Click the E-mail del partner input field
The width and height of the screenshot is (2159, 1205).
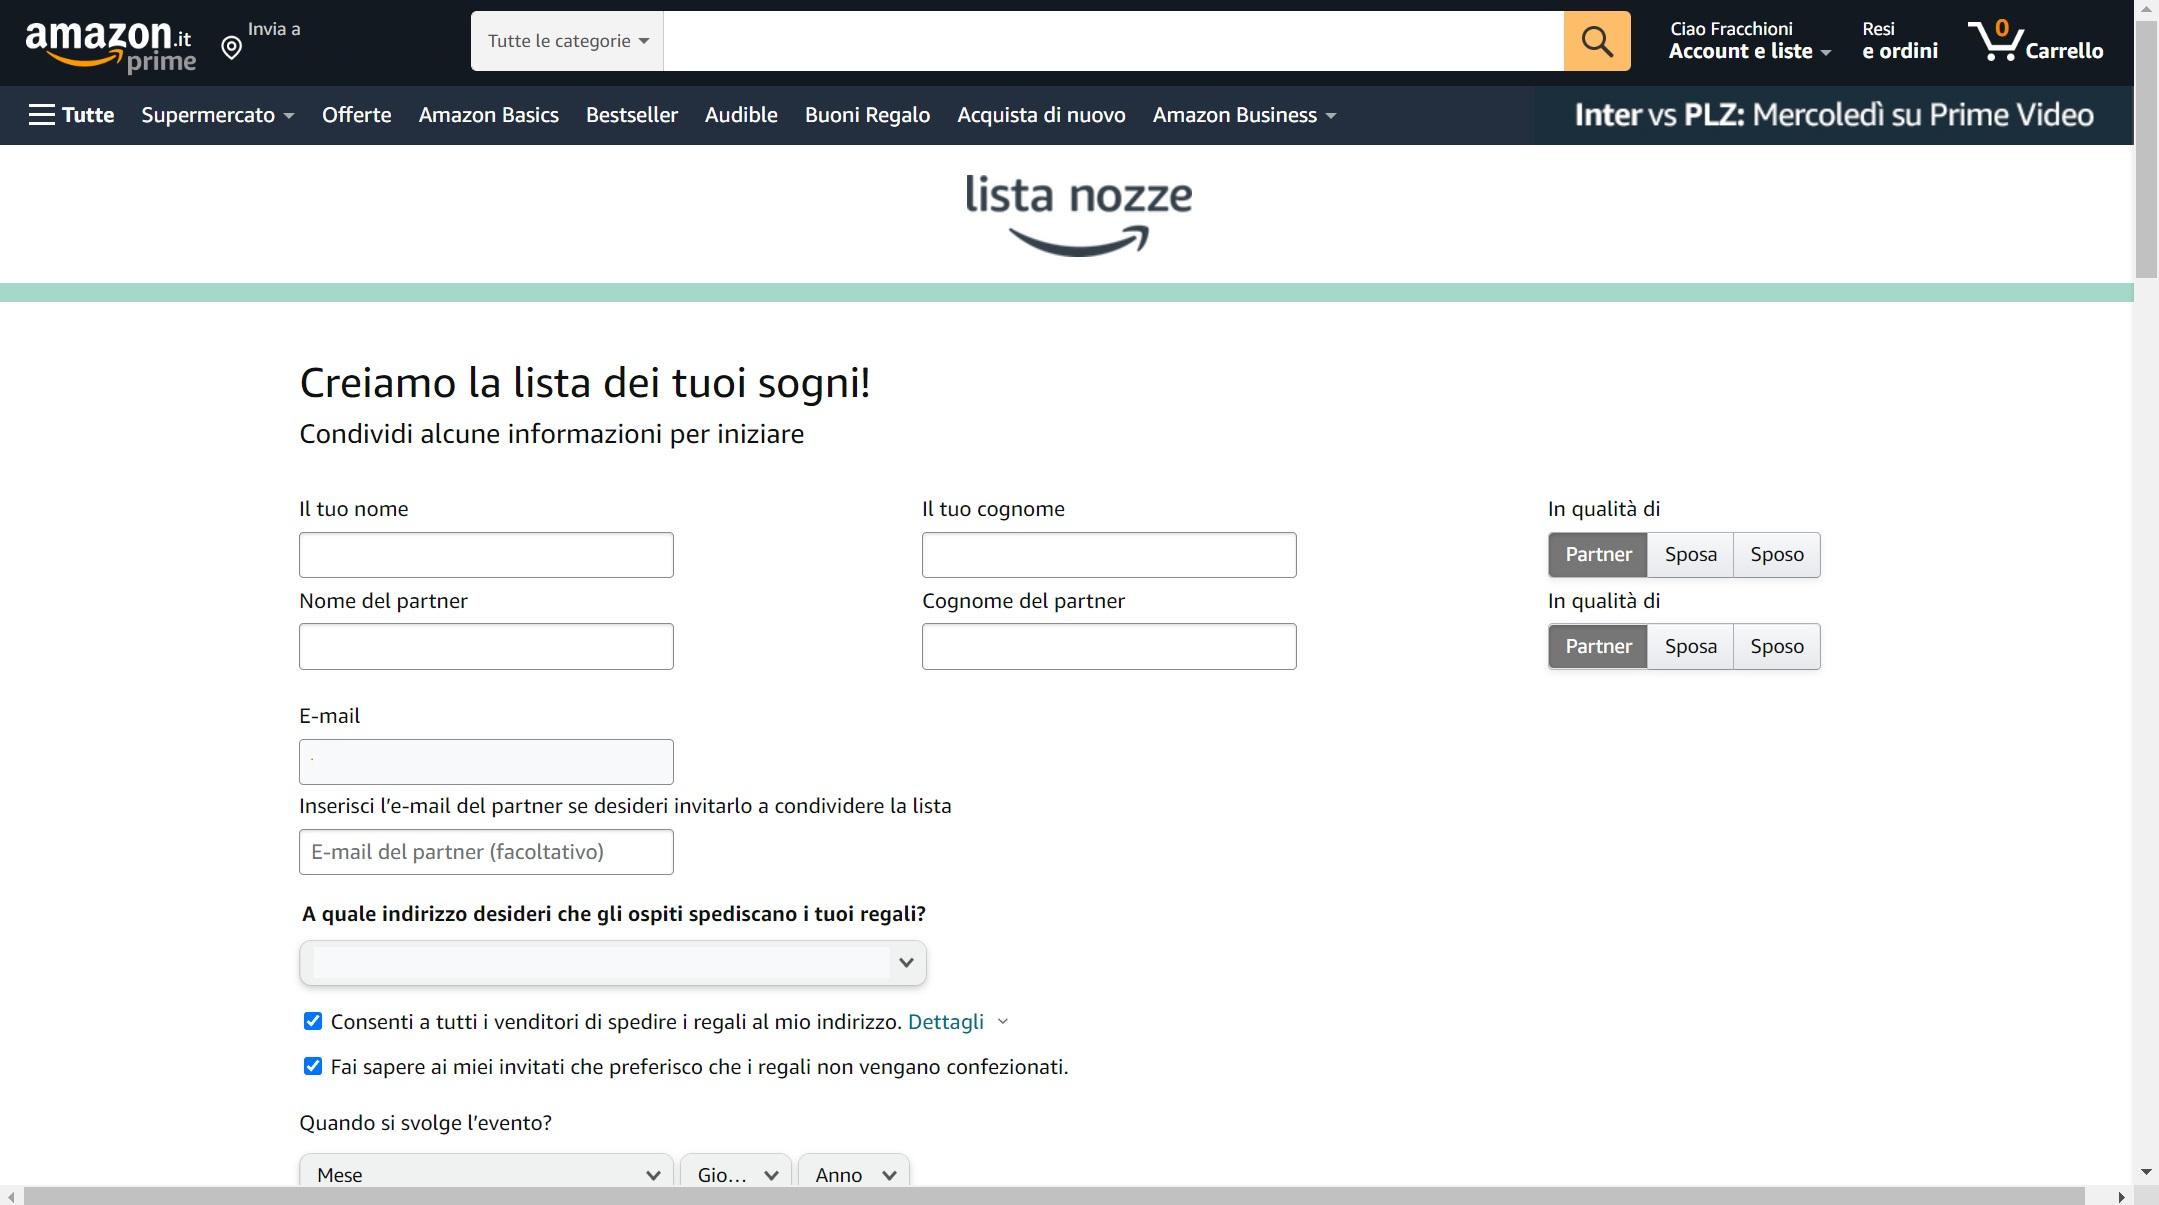point(486,851)
